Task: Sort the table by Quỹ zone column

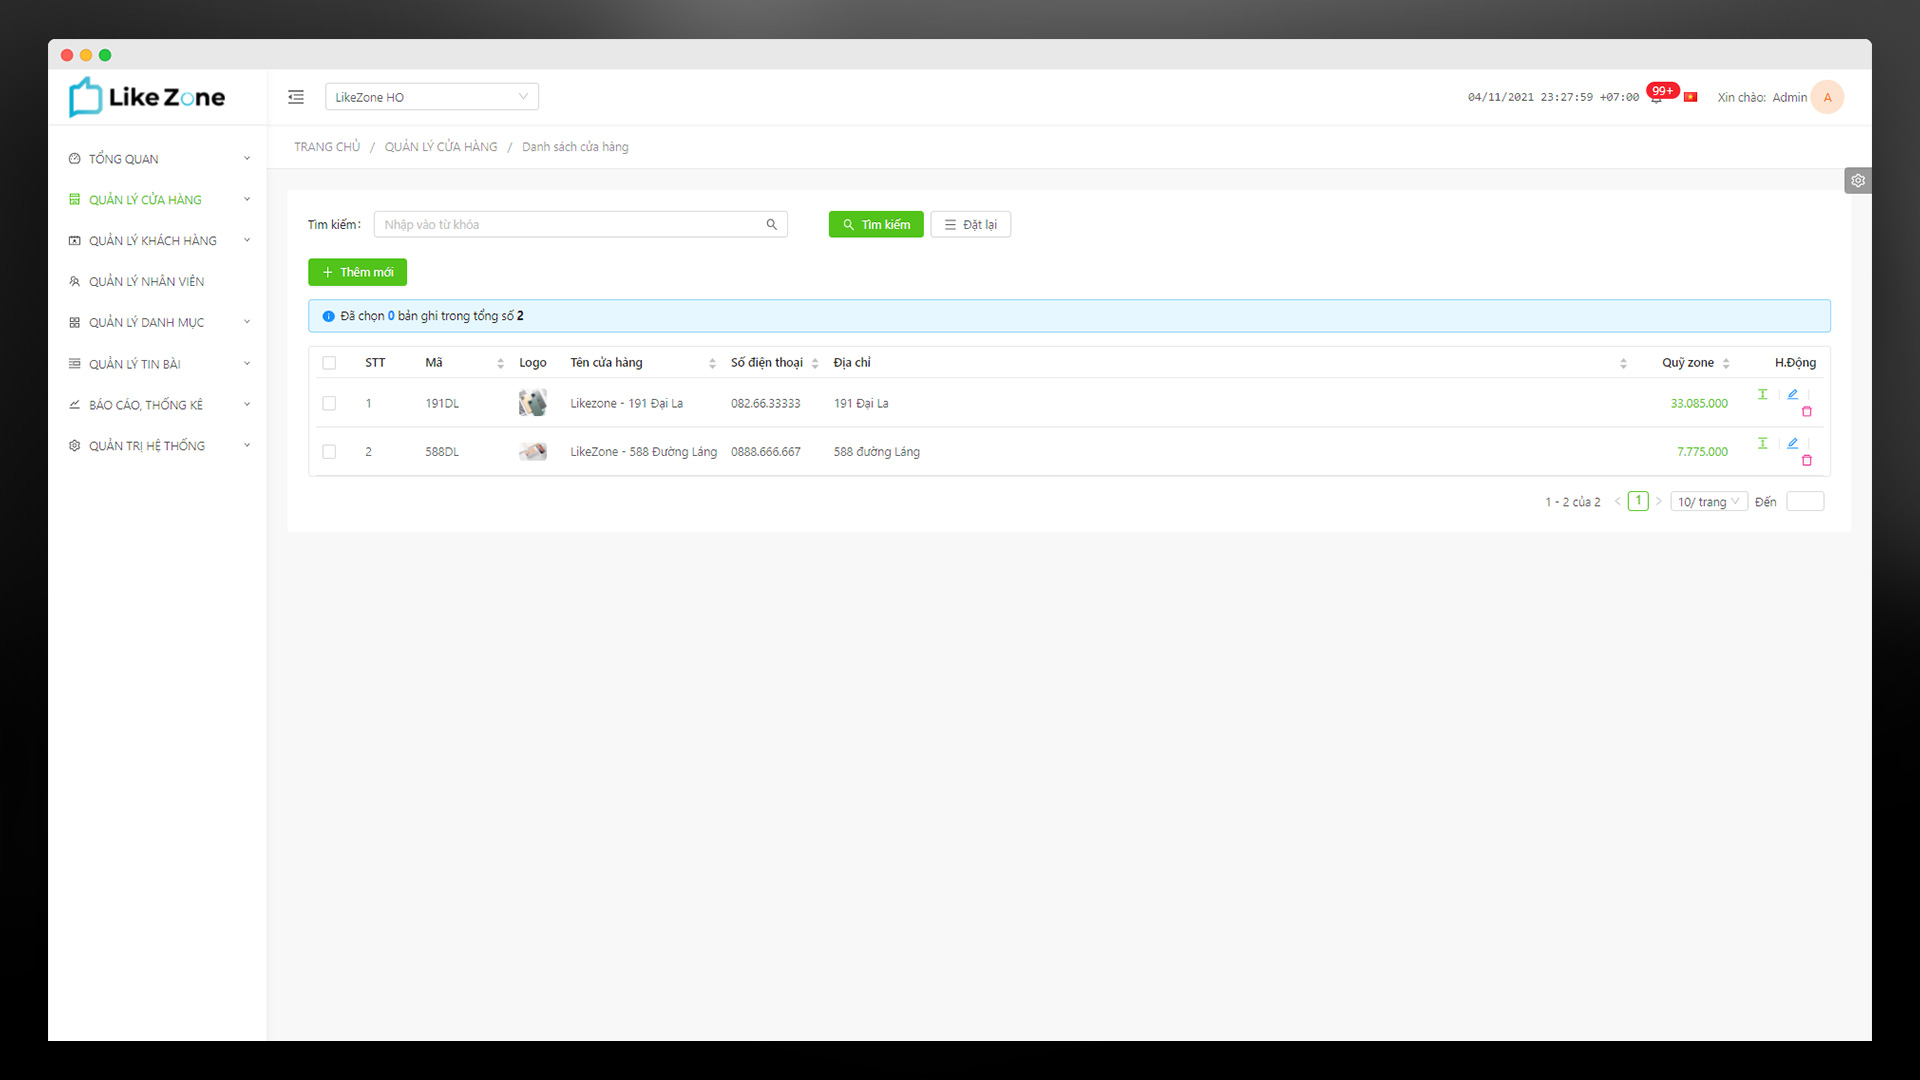Action: click(x=1728, y=362)
